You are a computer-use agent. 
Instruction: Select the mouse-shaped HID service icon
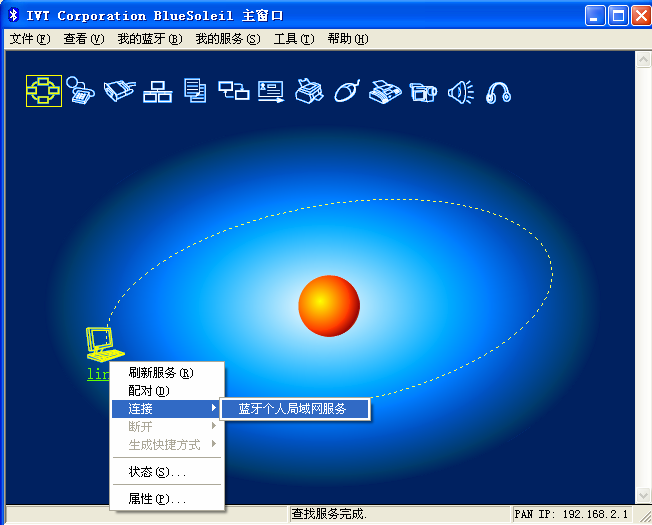click(346, 92)
